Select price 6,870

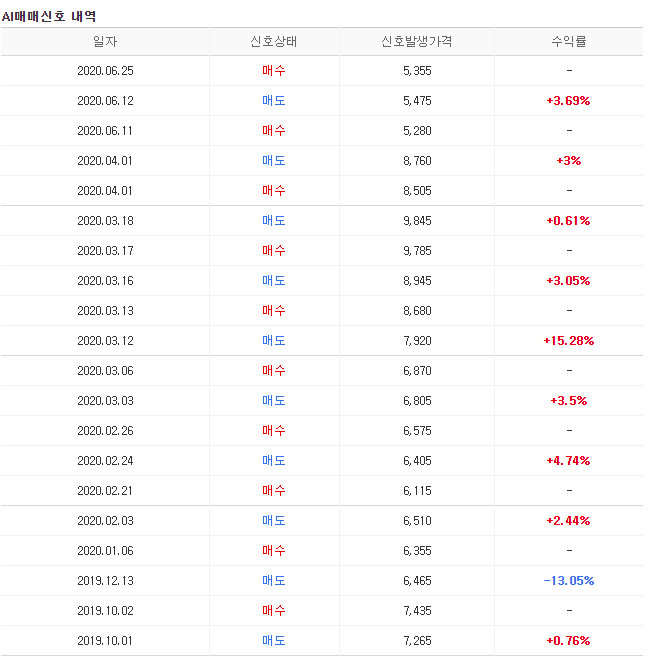click(417, 371)
